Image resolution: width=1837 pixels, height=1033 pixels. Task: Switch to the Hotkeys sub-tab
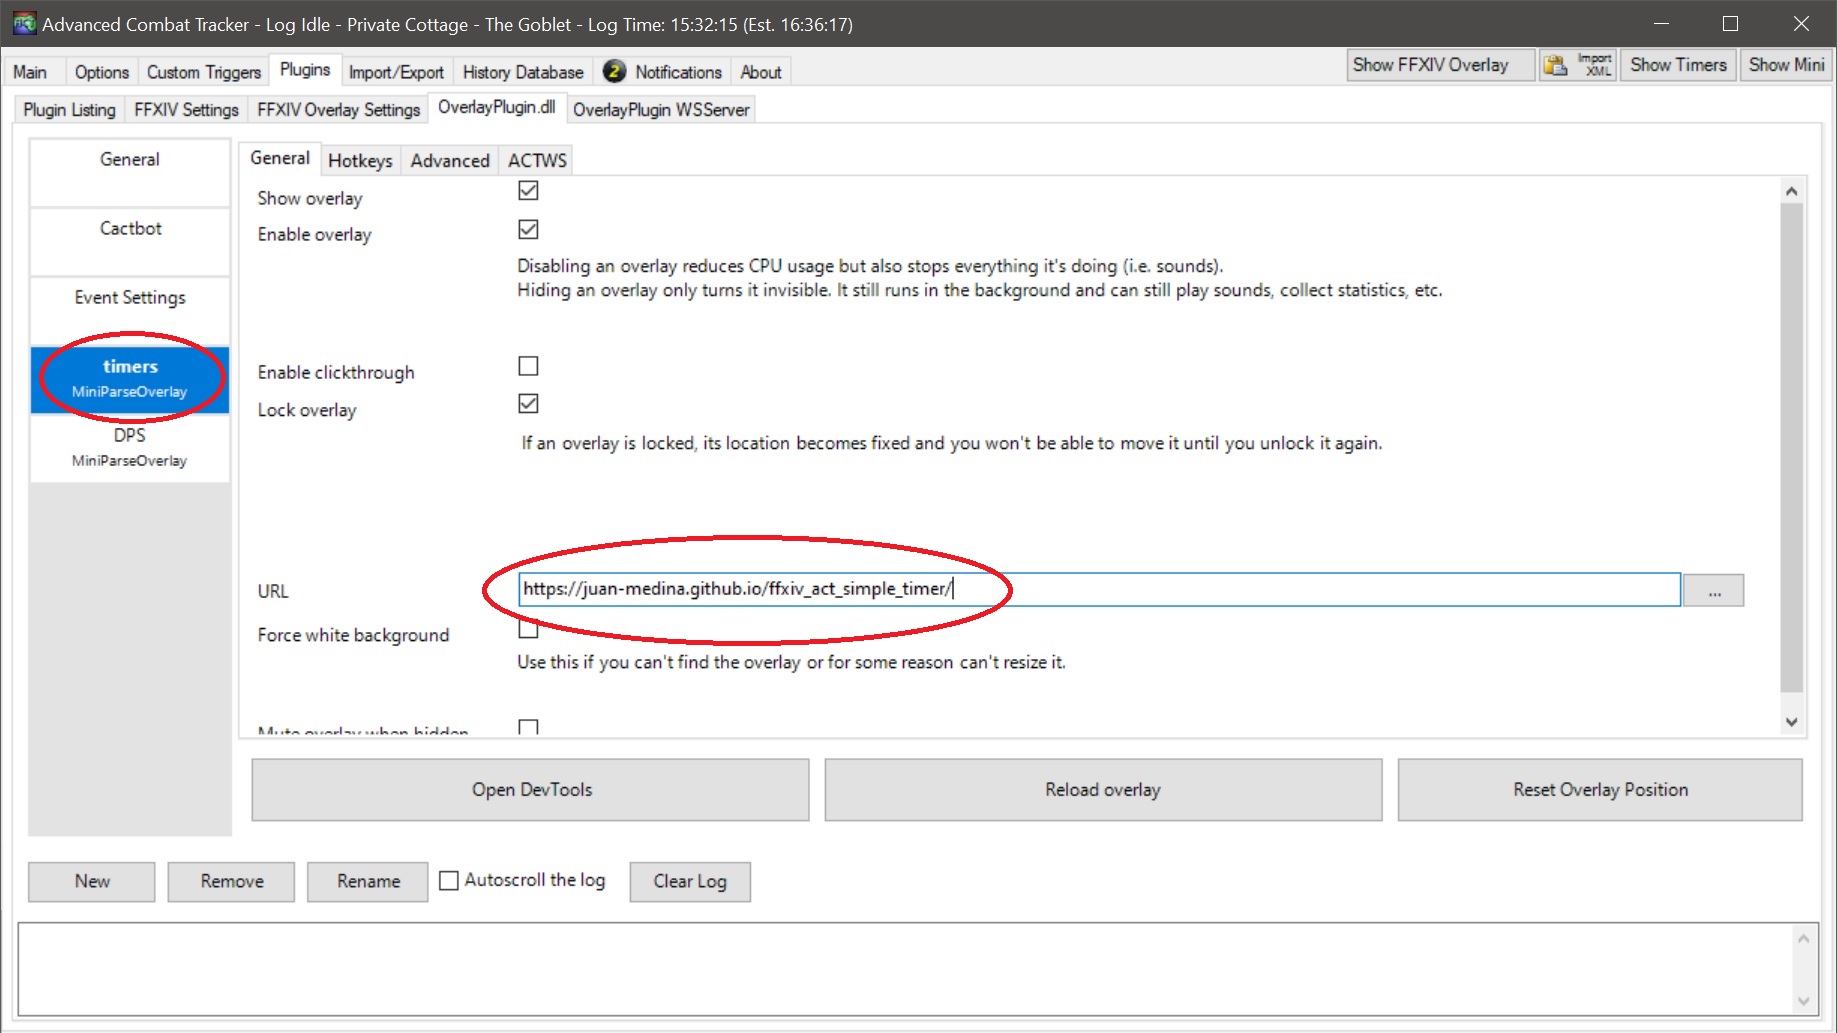360,161
